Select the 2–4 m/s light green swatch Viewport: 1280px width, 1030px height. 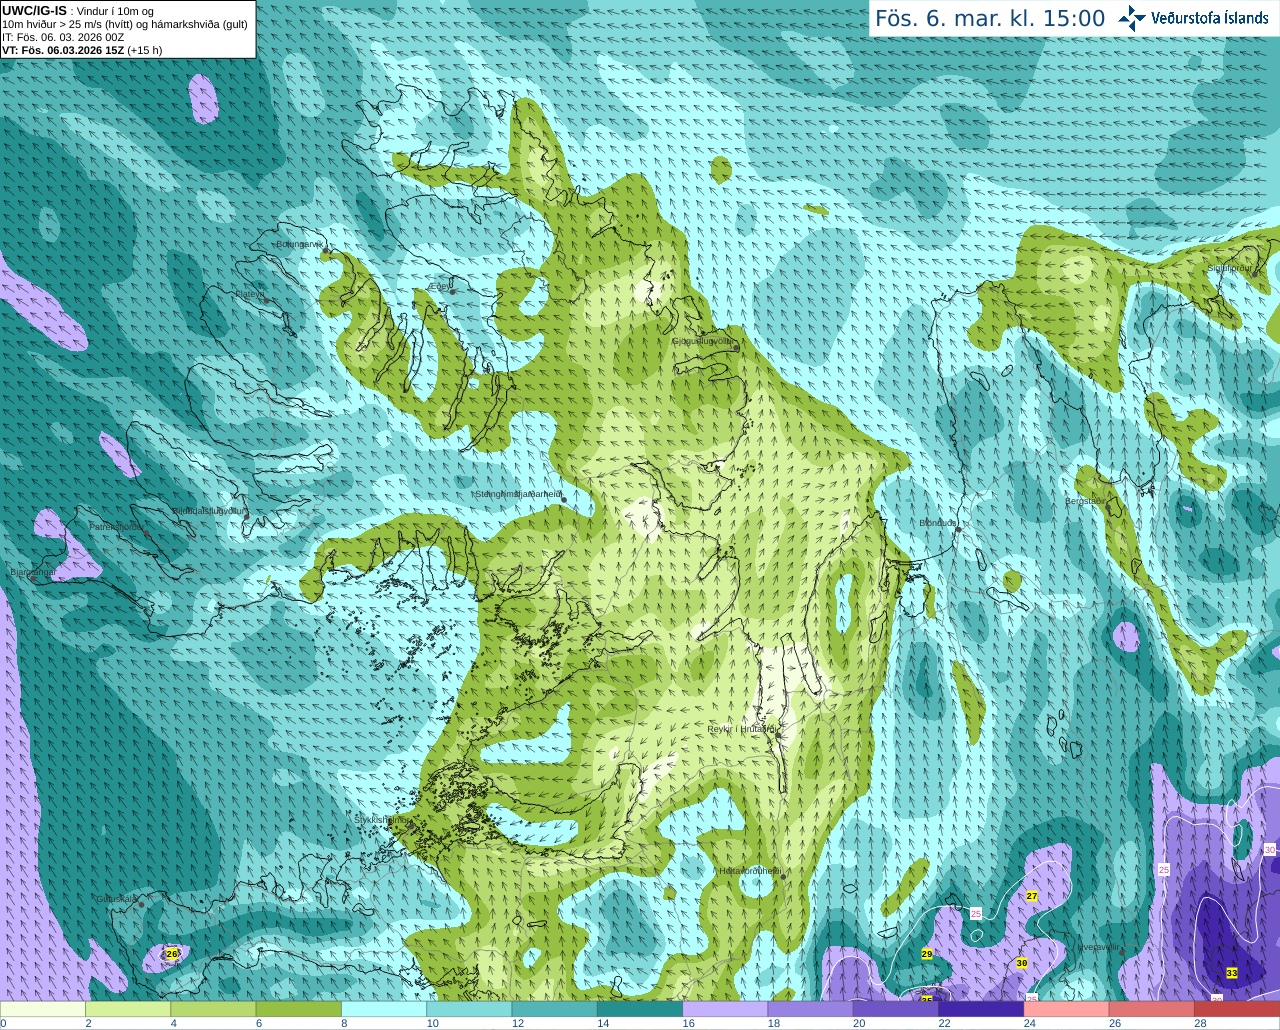coord(129,1009)
